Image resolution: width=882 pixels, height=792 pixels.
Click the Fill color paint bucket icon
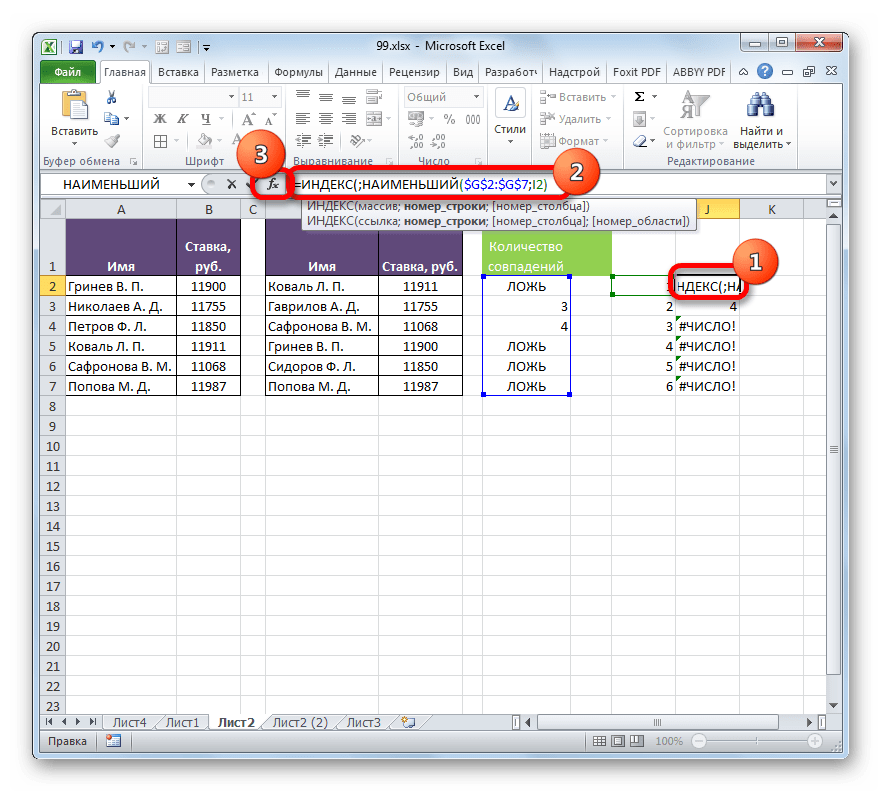click(205, 141)
